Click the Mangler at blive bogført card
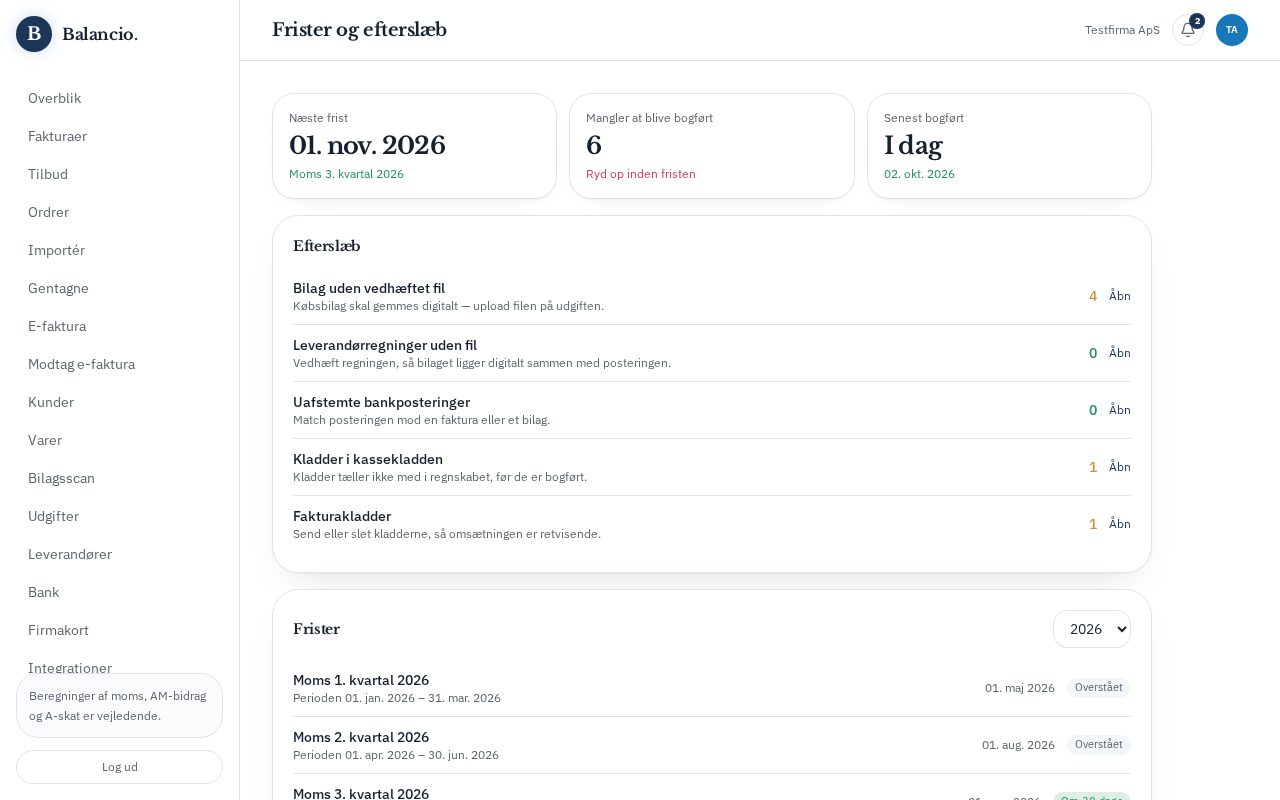Screen dimensions: 1280x800 (x=712, y=146)
